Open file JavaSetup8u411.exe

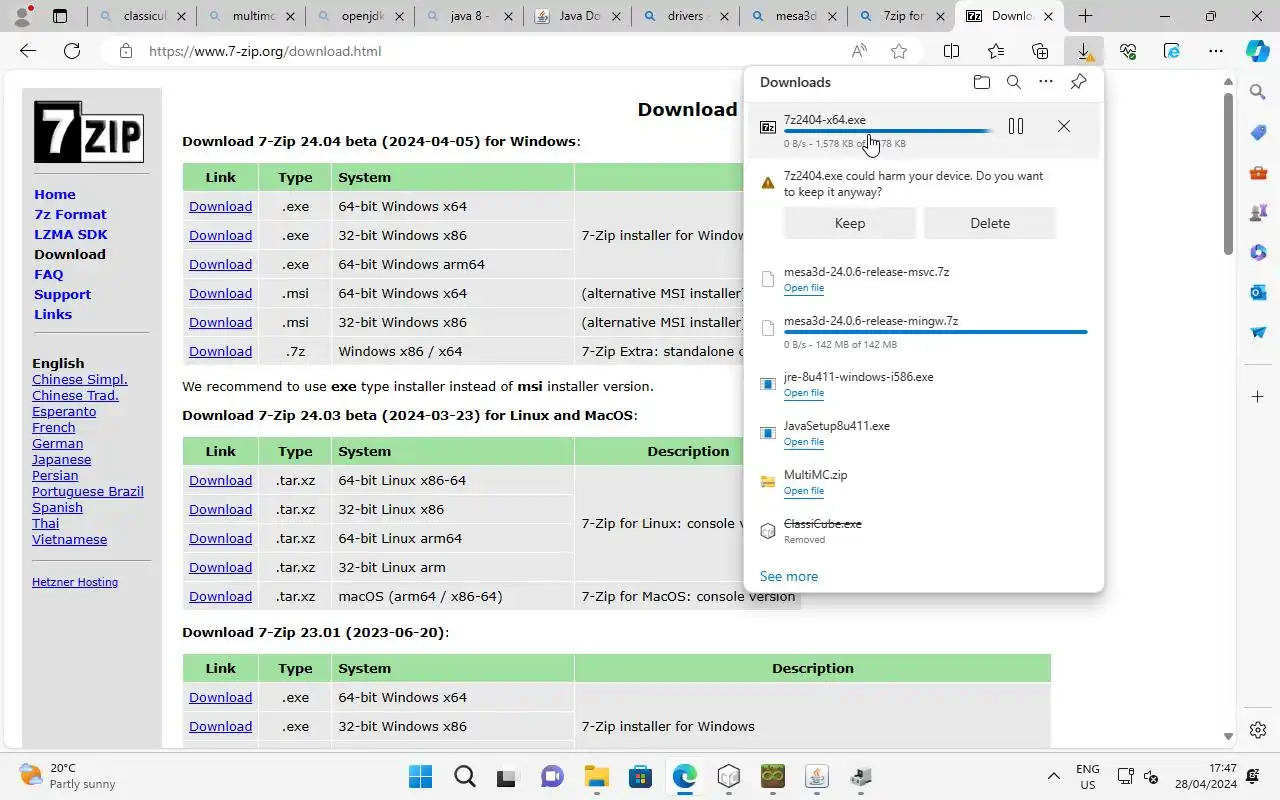click(804, 442)
